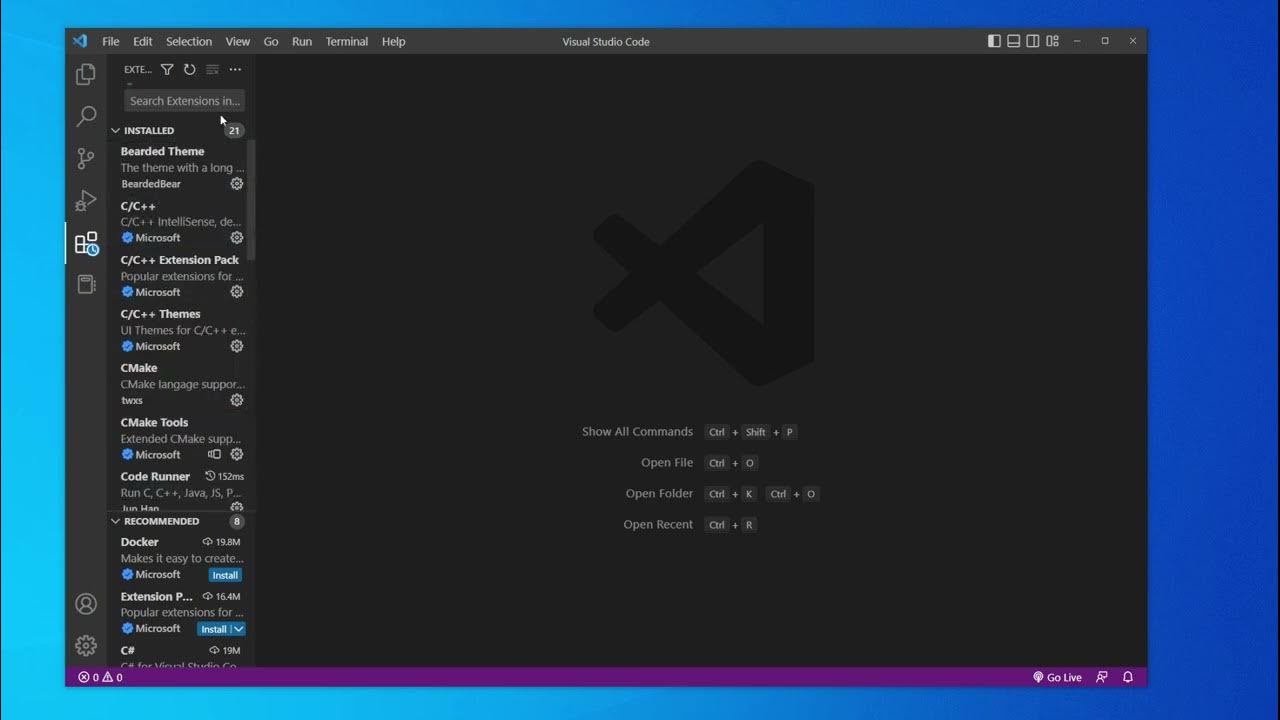Screen dimensions: 1280x720
Task: Open gear menu for CMake Tools
Action: tap(237, 454)
